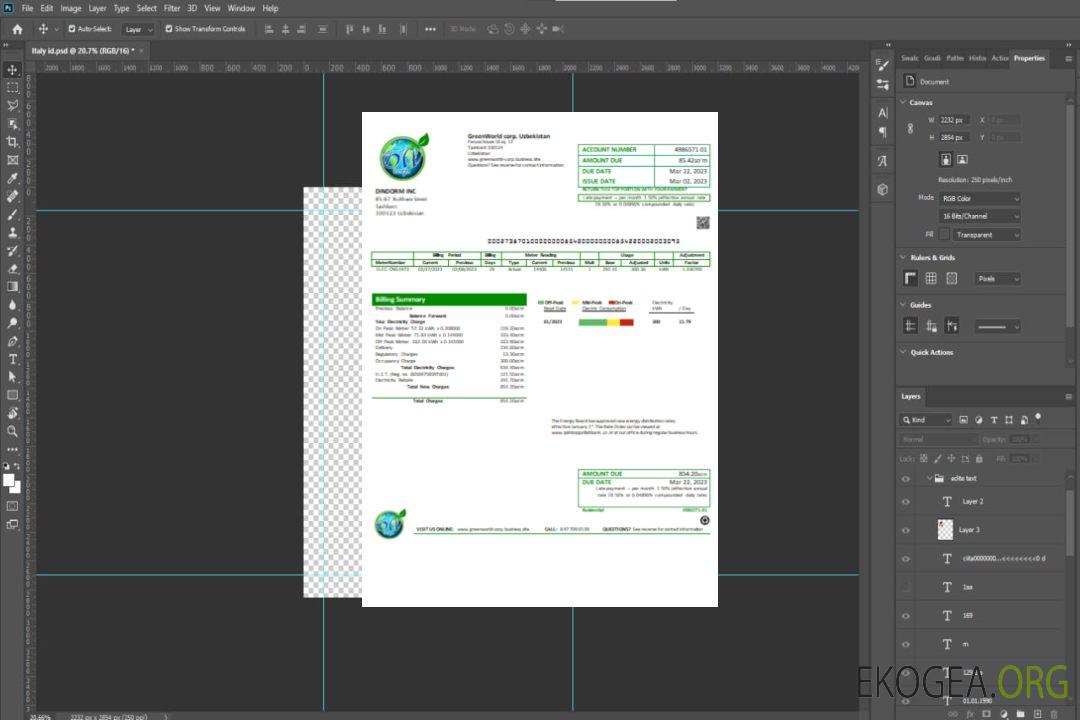Toggle the Auto-Select checkbox
The image size is (1080, 720).
pos(72,29)
